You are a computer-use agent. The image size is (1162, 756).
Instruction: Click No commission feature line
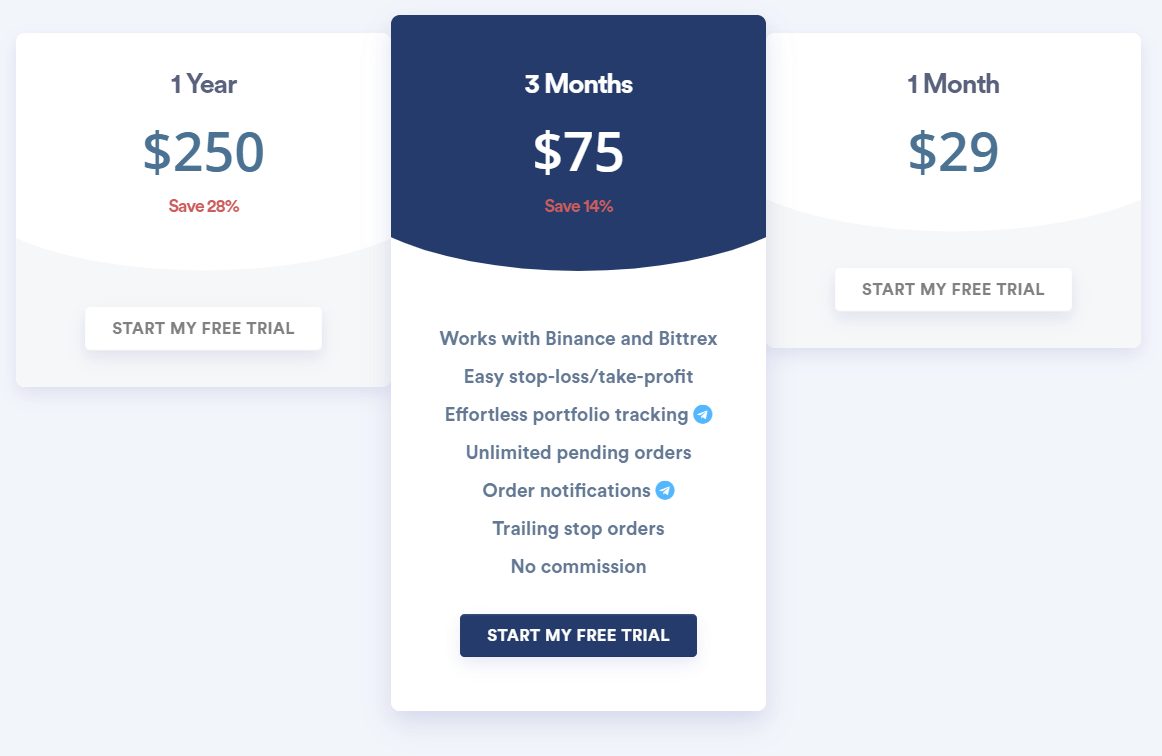(579, 566)
